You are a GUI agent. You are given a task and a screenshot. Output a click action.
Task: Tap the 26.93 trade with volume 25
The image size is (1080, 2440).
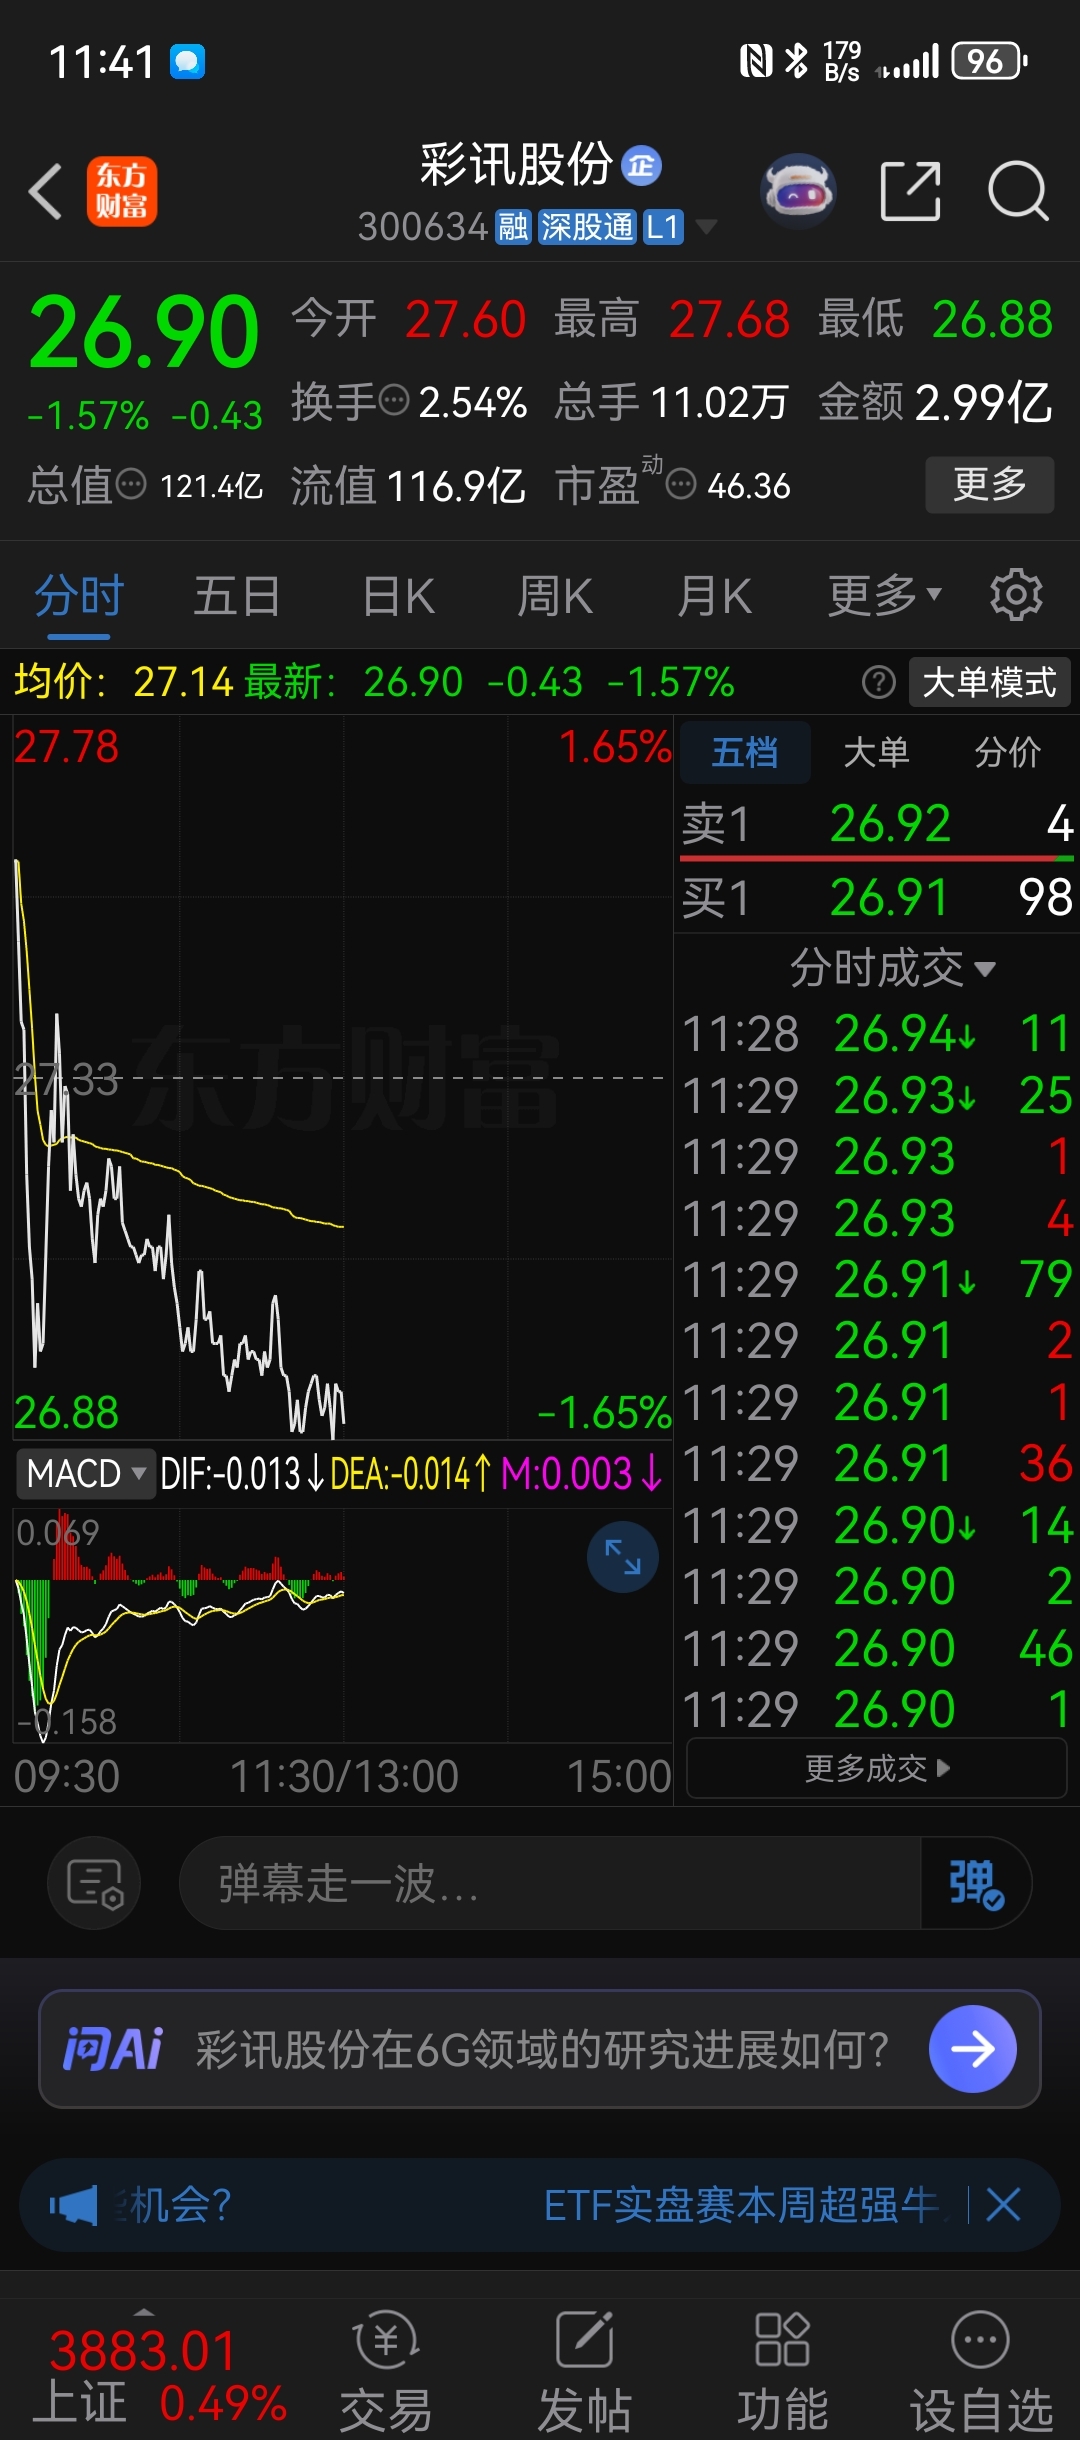point(877,1095)
